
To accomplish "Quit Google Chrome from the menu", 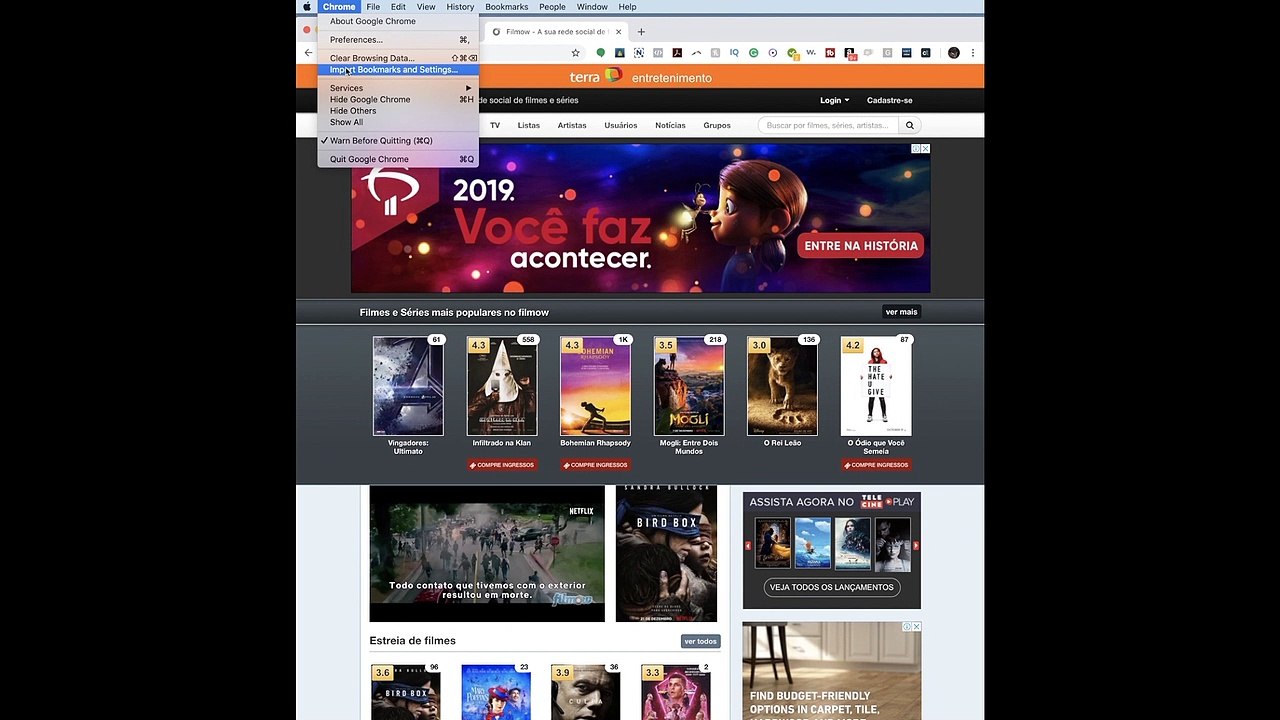I will (x=398, y=159).
